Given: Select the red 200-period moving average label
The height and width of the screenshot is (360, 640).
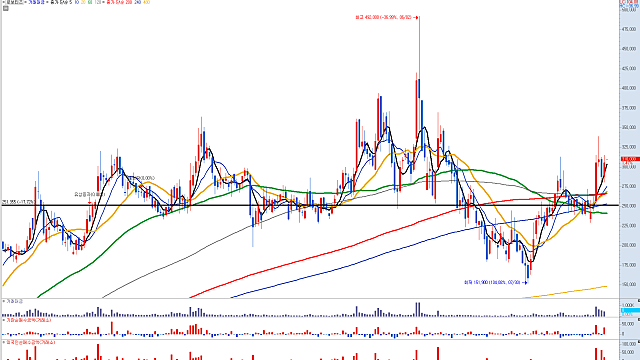Looking at the screenshot, I should pos(119,2).
